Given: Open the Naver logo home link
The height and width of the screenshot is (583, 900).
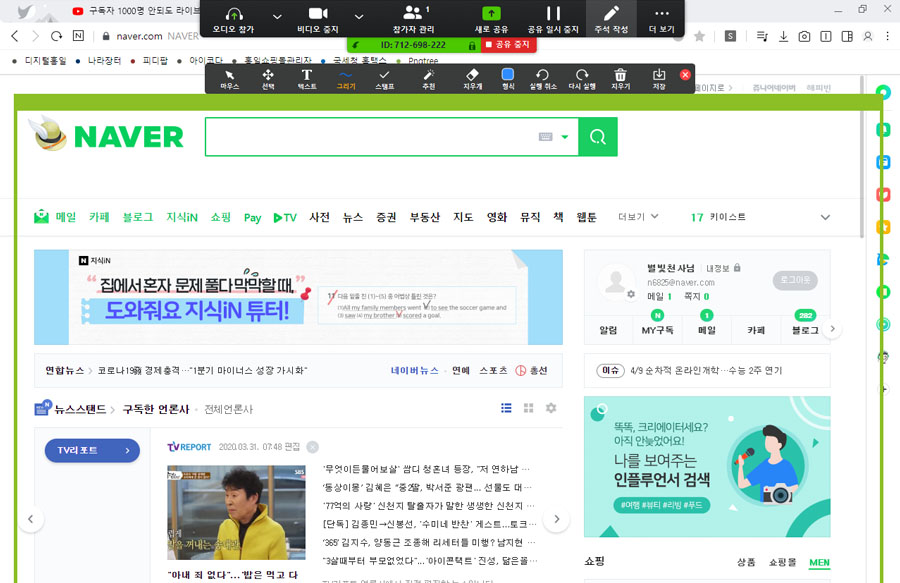Looking at the screenshot, I should pos(128,137).
